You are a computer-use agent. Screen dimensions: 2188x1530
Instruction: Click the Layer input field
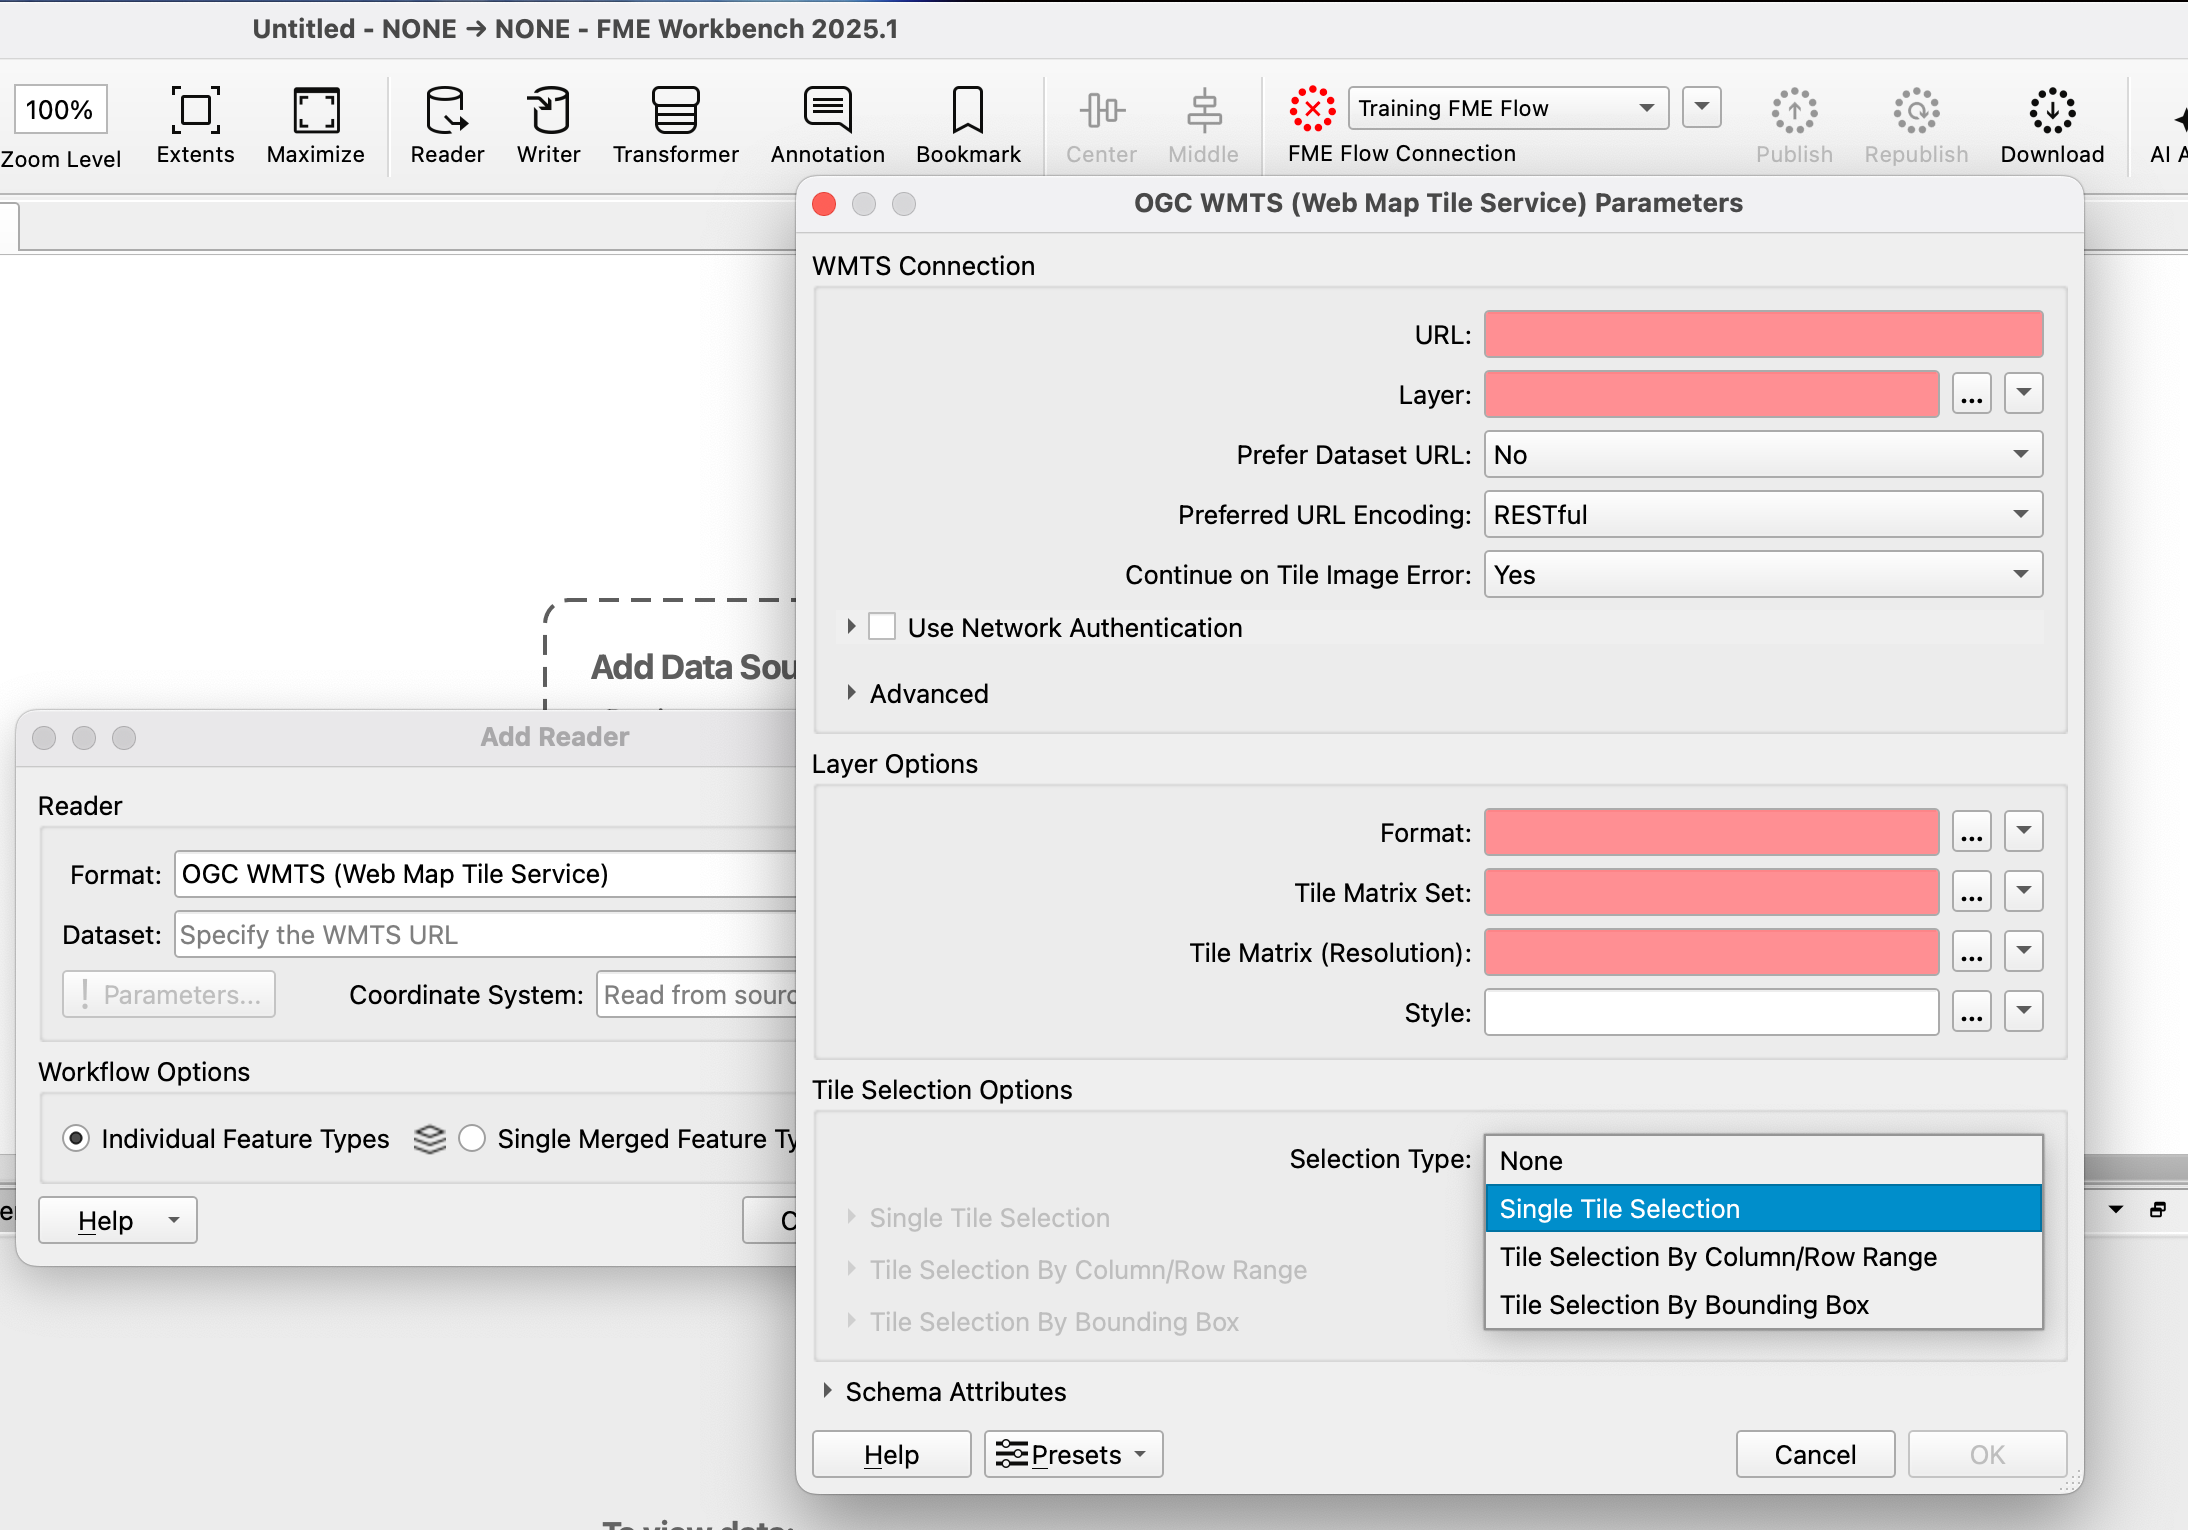click(1711, 394)
